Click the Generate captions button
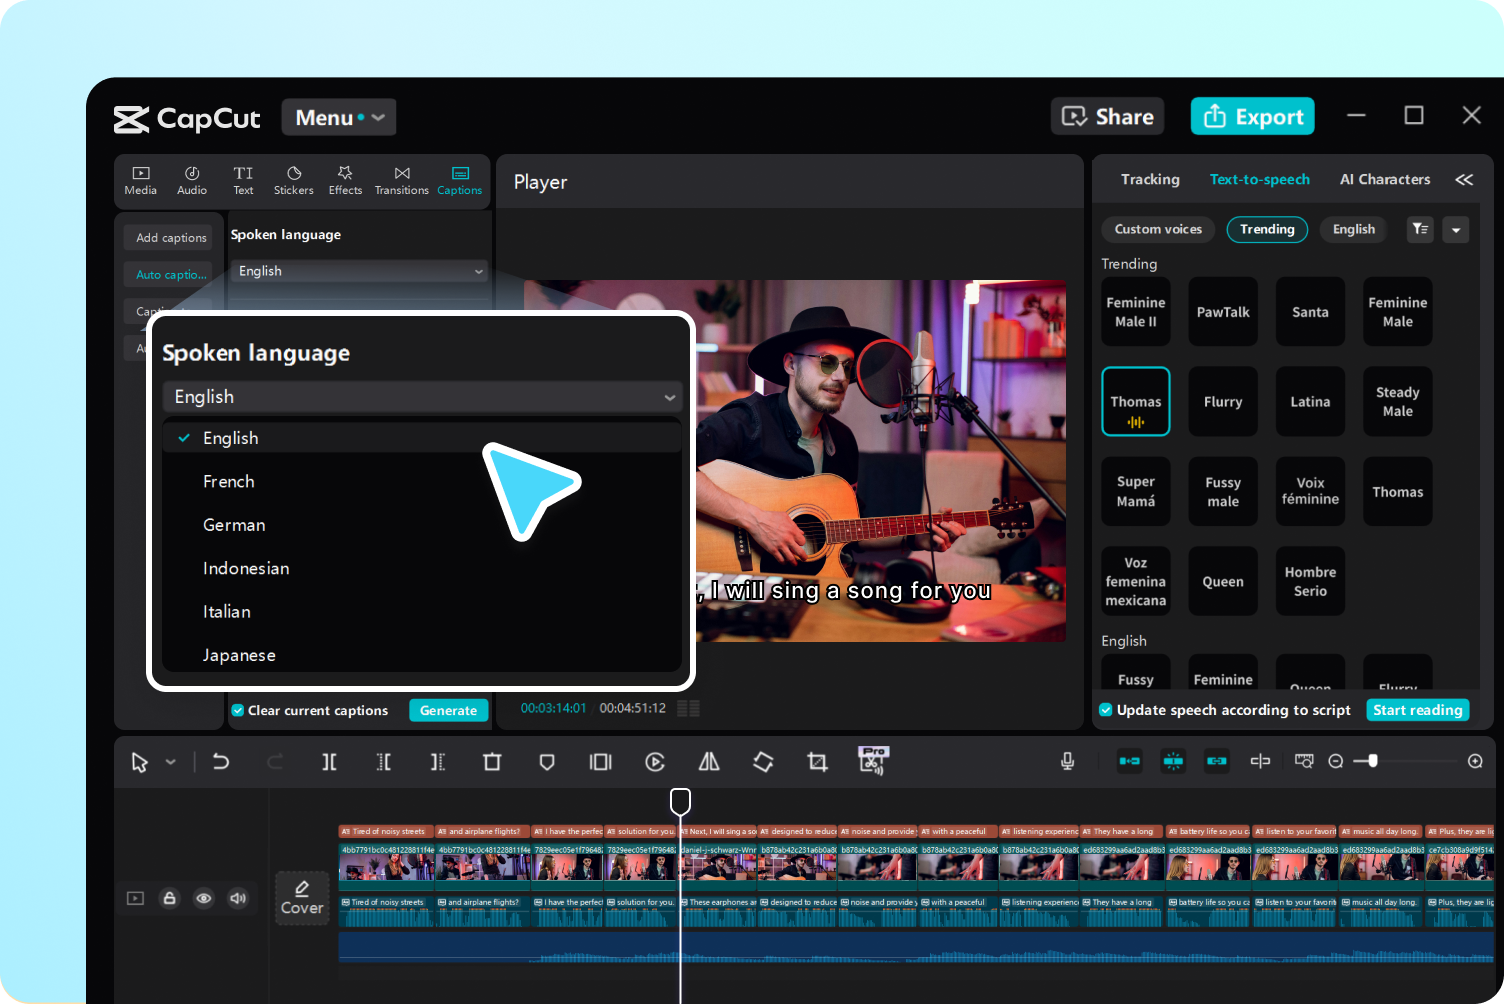This screenshot has height=1004, width=1504. coord(448,710)
